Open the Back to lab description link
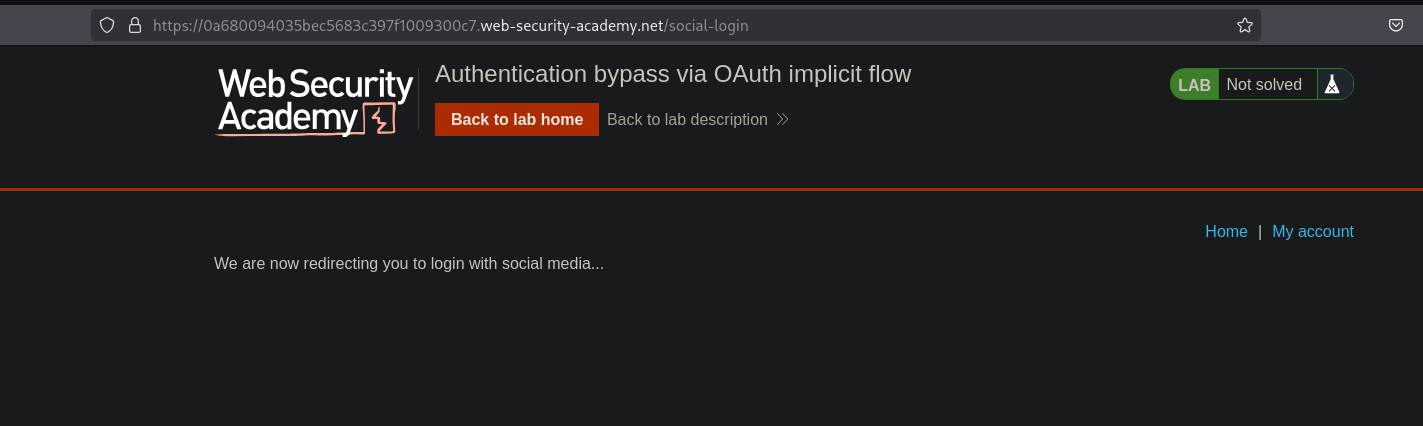The image size is (1423, 426). tap(687, 120)
